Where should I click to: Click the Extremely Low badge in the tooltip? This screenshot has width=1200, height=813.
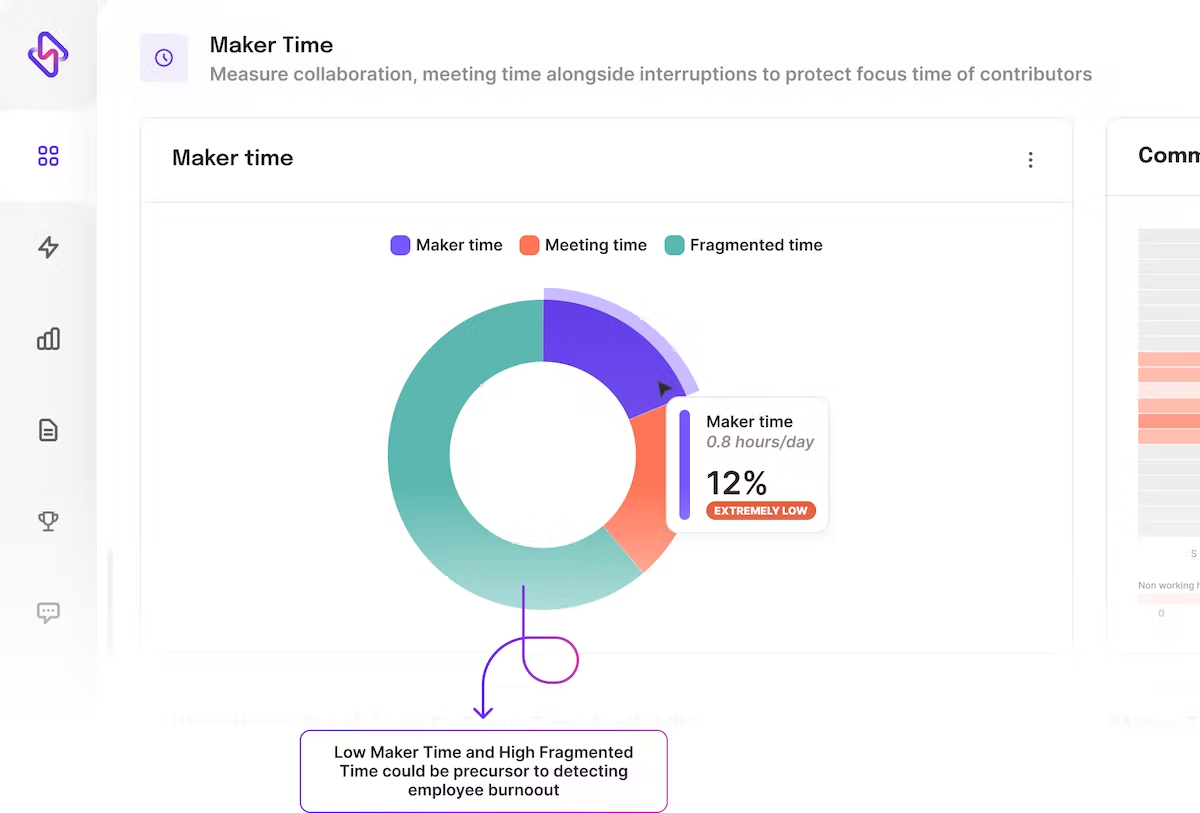760,511
